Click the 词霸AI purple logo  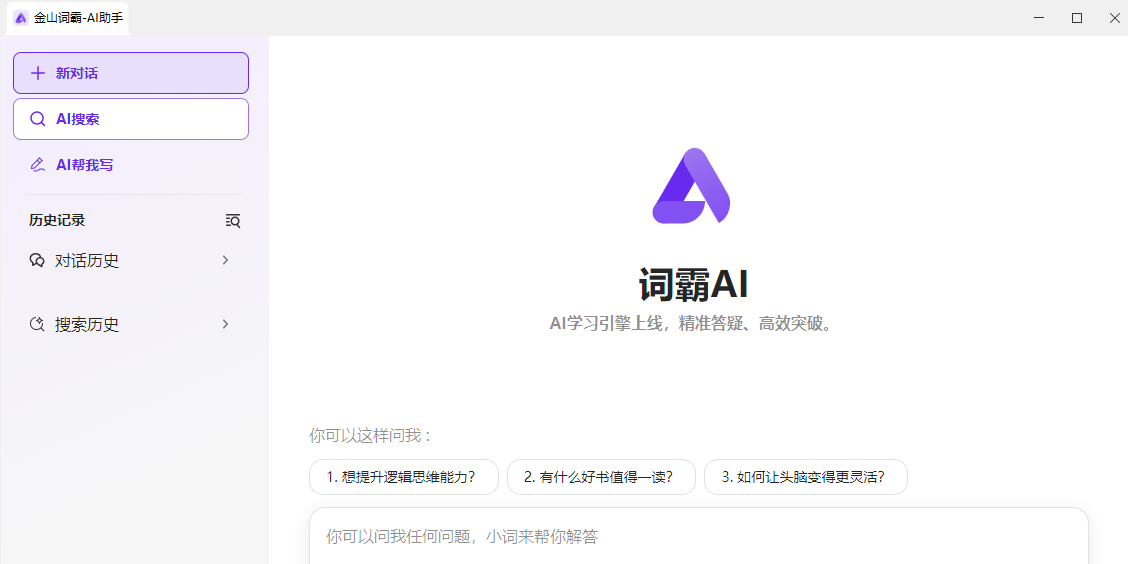click(x=691, y=186)
